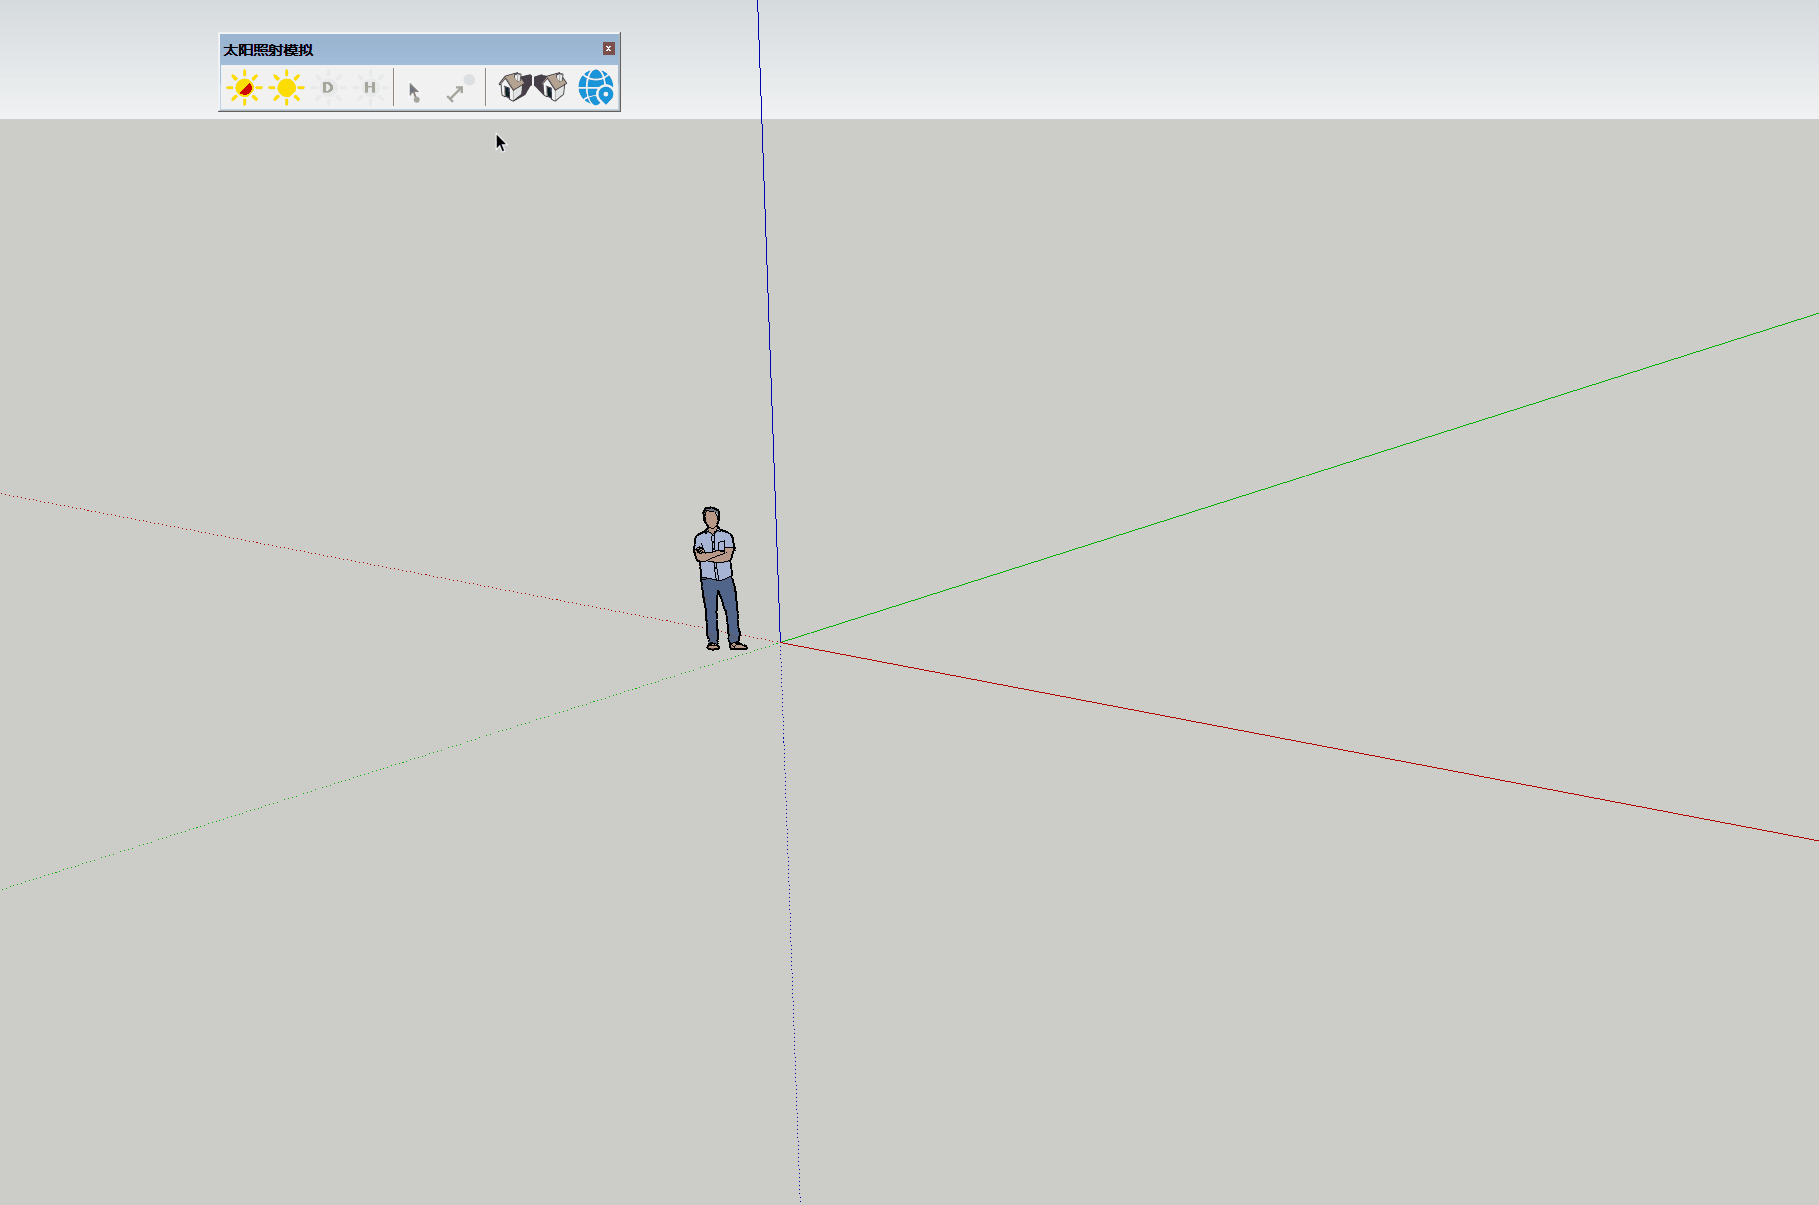Screen dimensions: 1819x1205
Task: Click the axes origin point
Action: (780, 642)
